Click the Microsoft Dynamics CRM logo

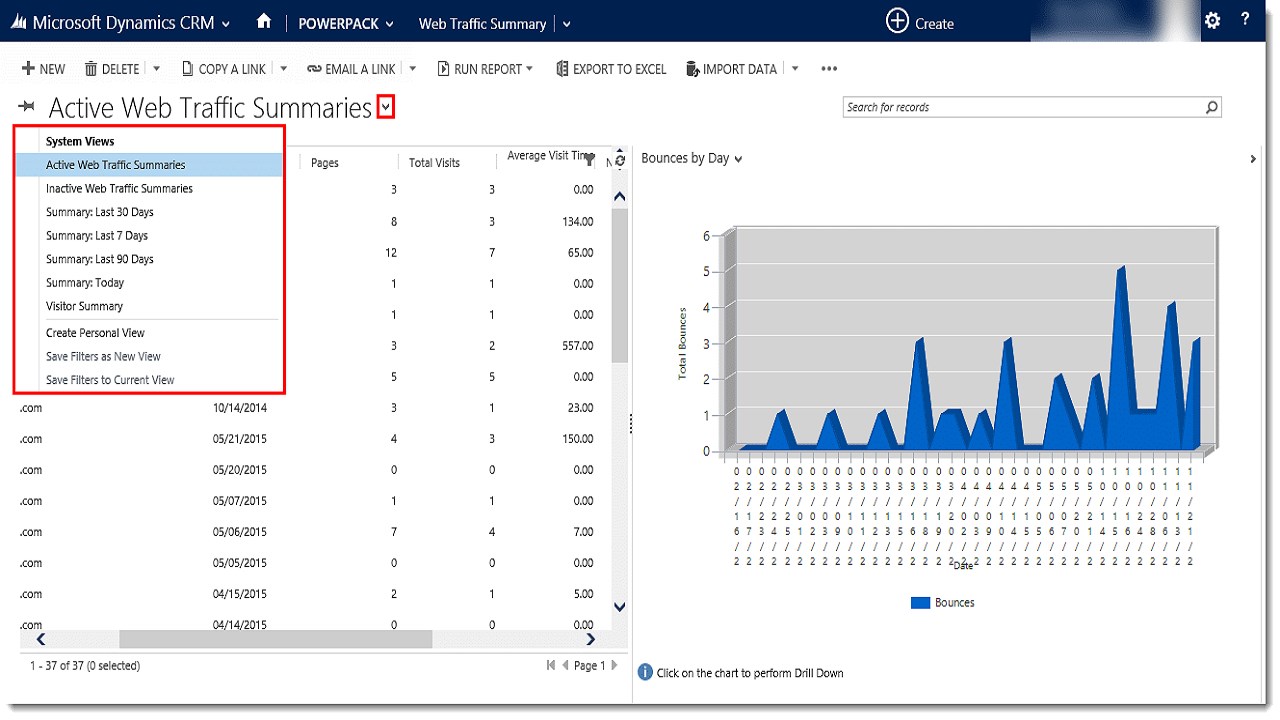click(x=19, y=22)
